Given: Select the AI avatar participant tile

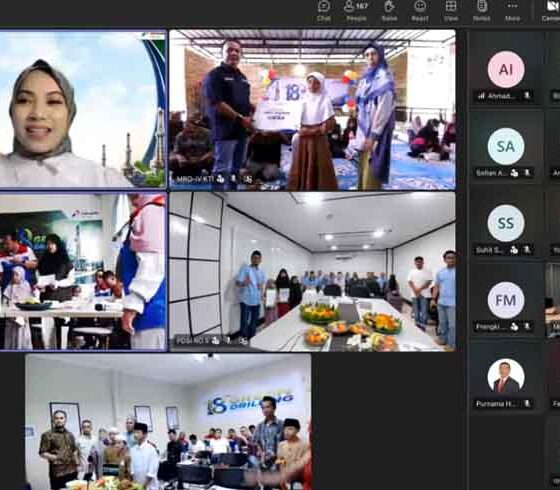Looking at the screenshot, I should click(506, 69).
